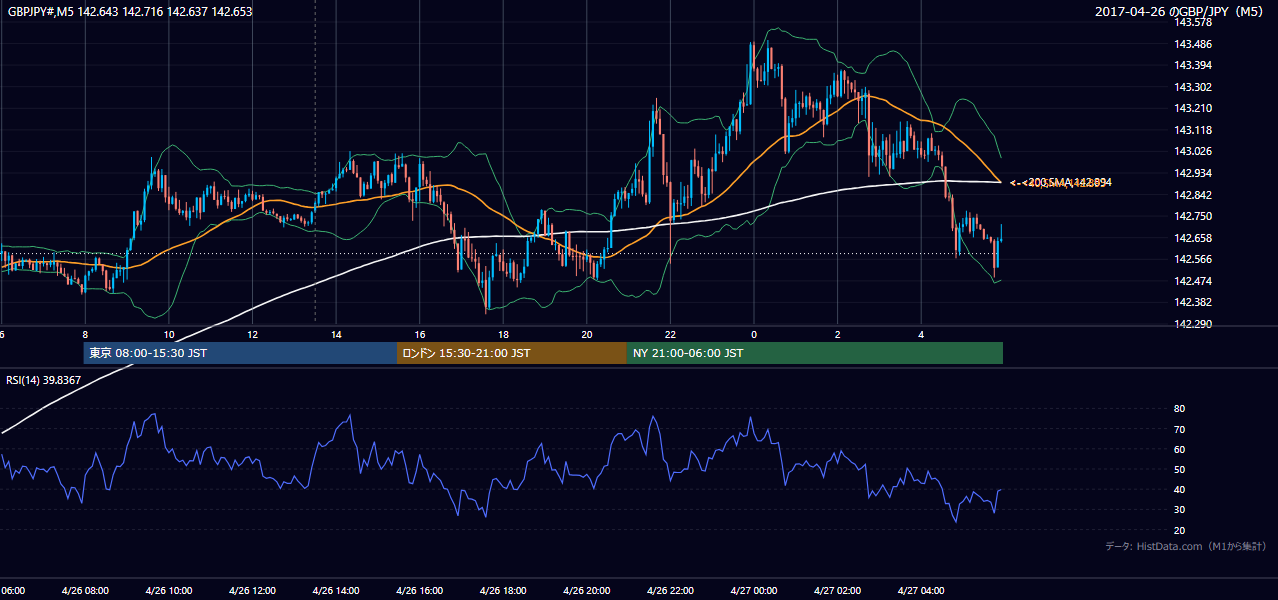Click RSI scale value 20
1278x600 pixels.
pos(1179,530)
